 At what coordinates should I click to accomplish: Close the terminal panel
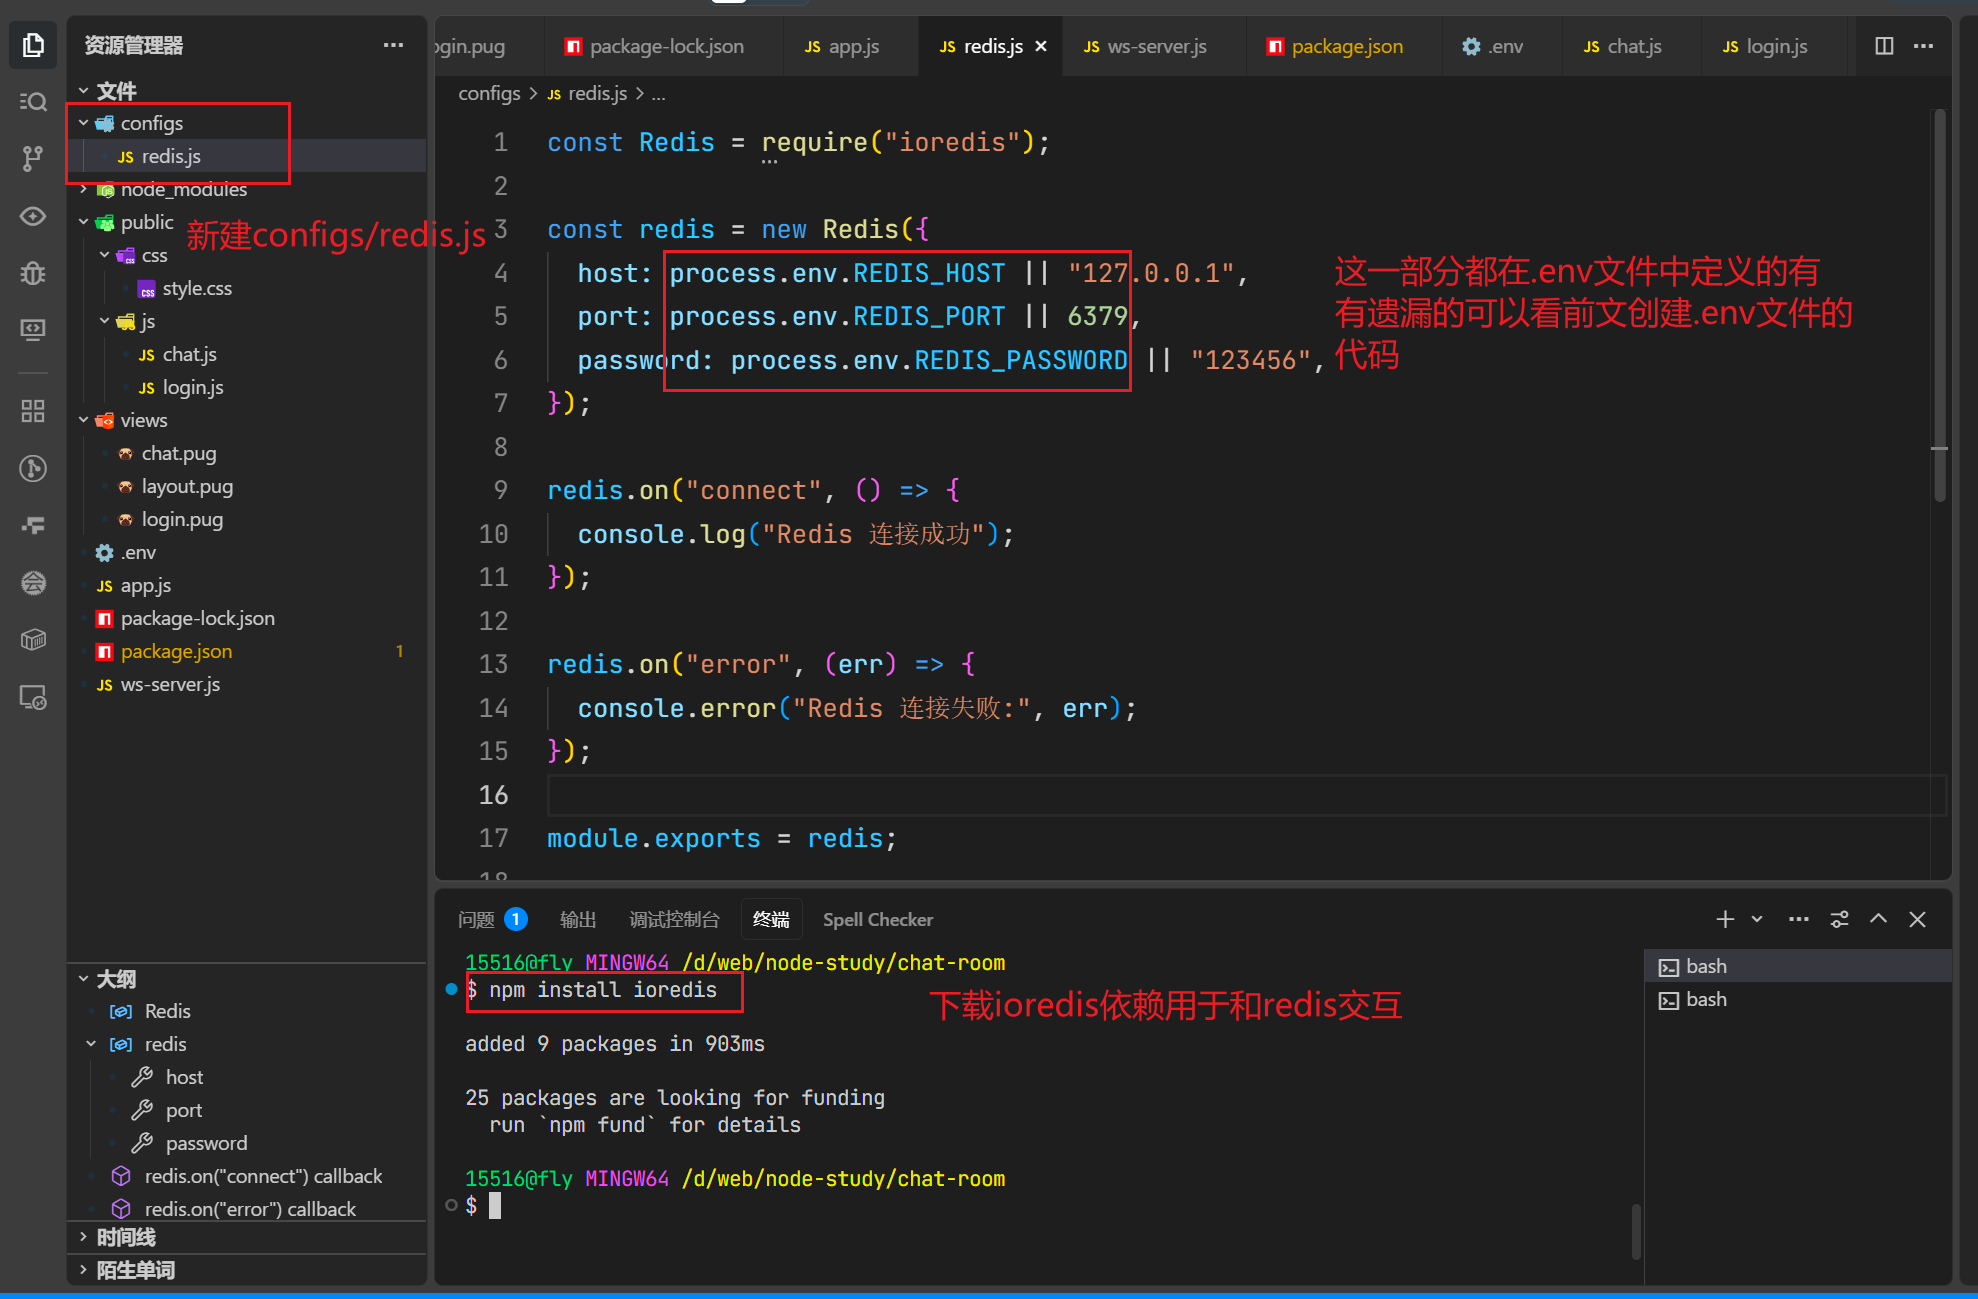click(x=1917, y=919)
